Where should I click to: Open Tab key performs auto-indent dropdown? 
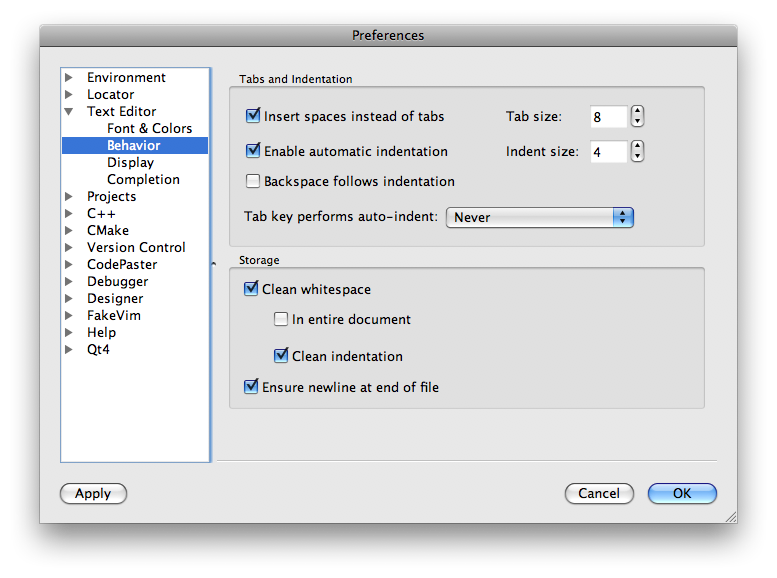[x=539, y=217]
